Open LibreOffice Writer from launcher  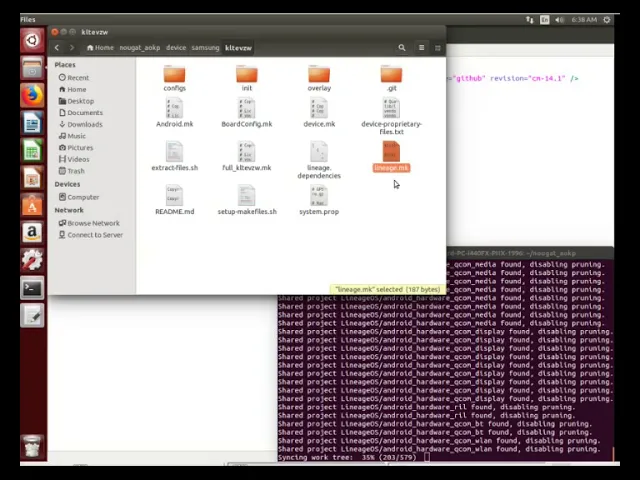pos(32,123)
